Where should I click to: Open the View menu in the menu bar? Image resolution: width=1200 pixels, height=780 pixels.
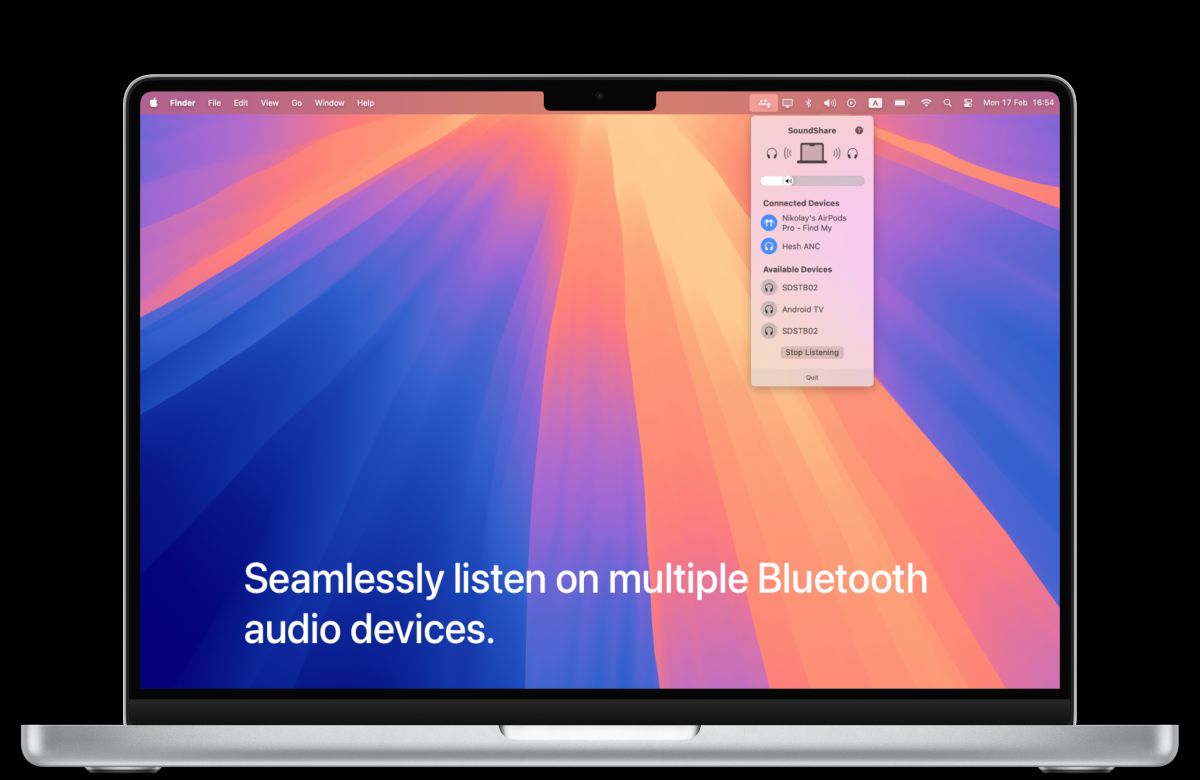click(x=268, y=102)
